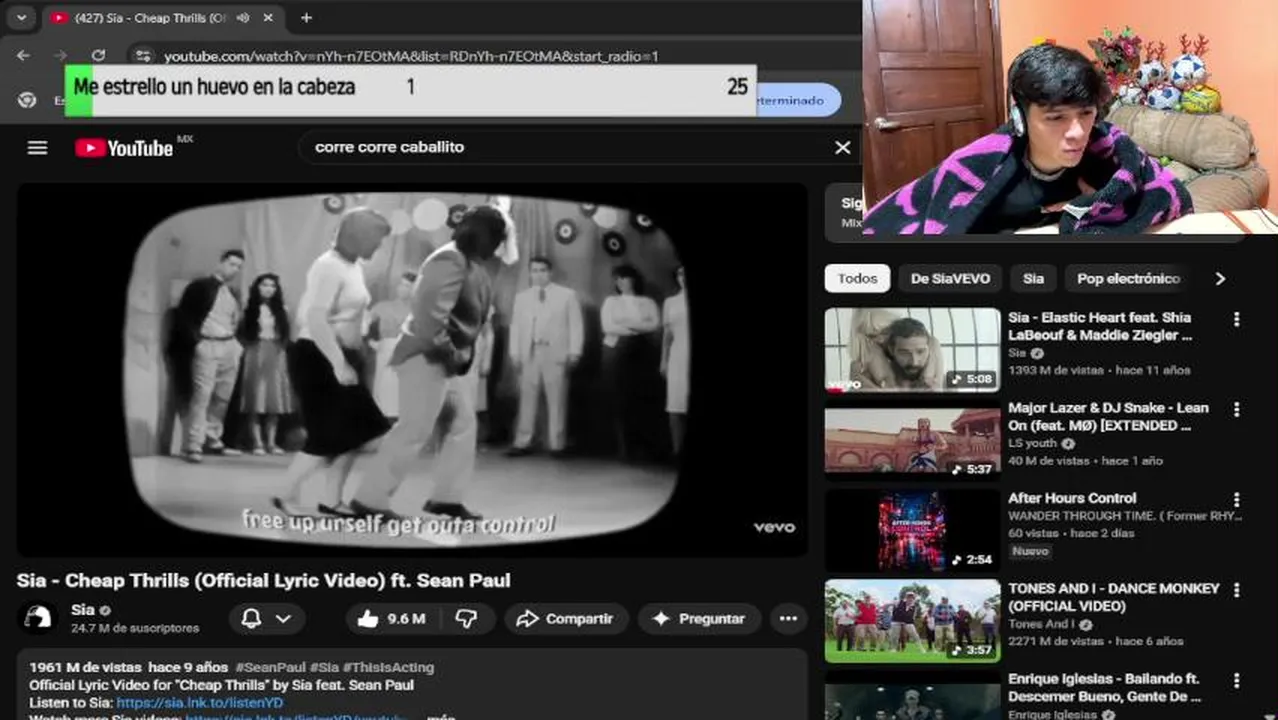Open the sia.lnk.to/listenYD link

(200, 703)
